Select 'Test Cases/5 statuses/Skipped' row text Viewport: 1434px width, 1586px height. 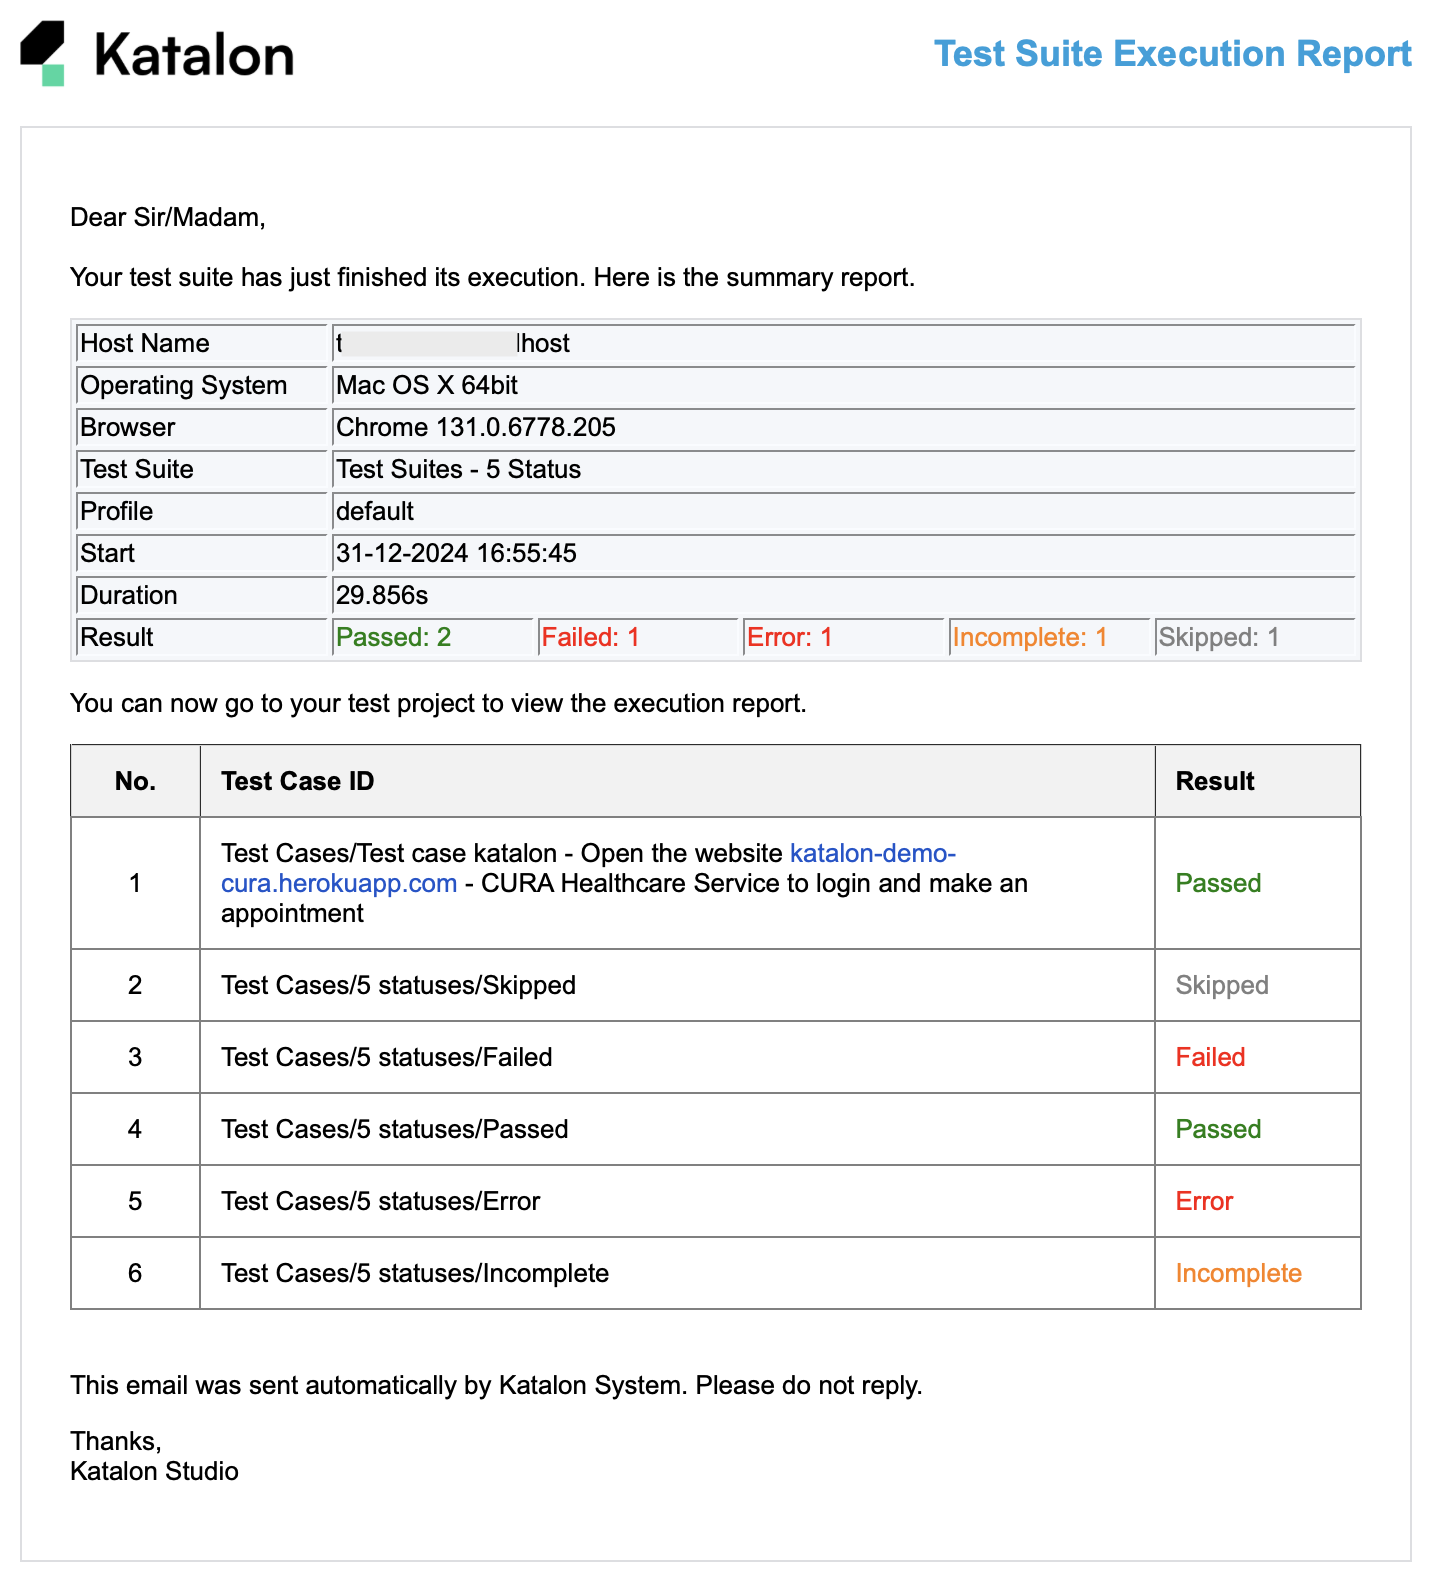pyautogui.click(x=398, y=985)
